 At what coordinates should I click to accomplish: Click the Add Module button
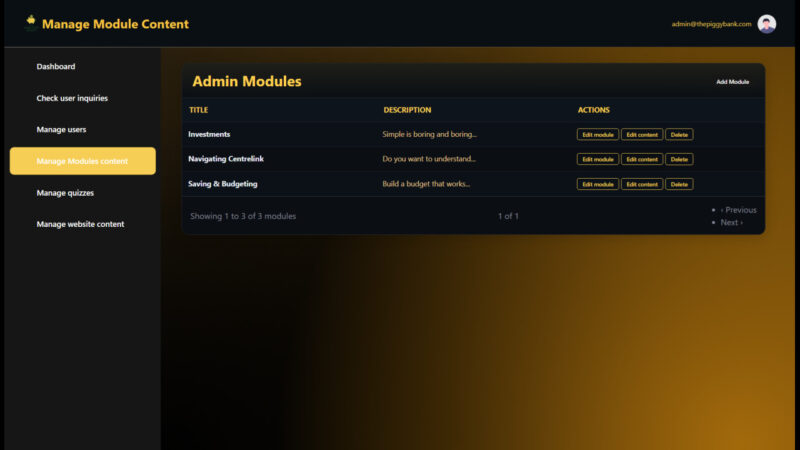[x=732, y=82]
